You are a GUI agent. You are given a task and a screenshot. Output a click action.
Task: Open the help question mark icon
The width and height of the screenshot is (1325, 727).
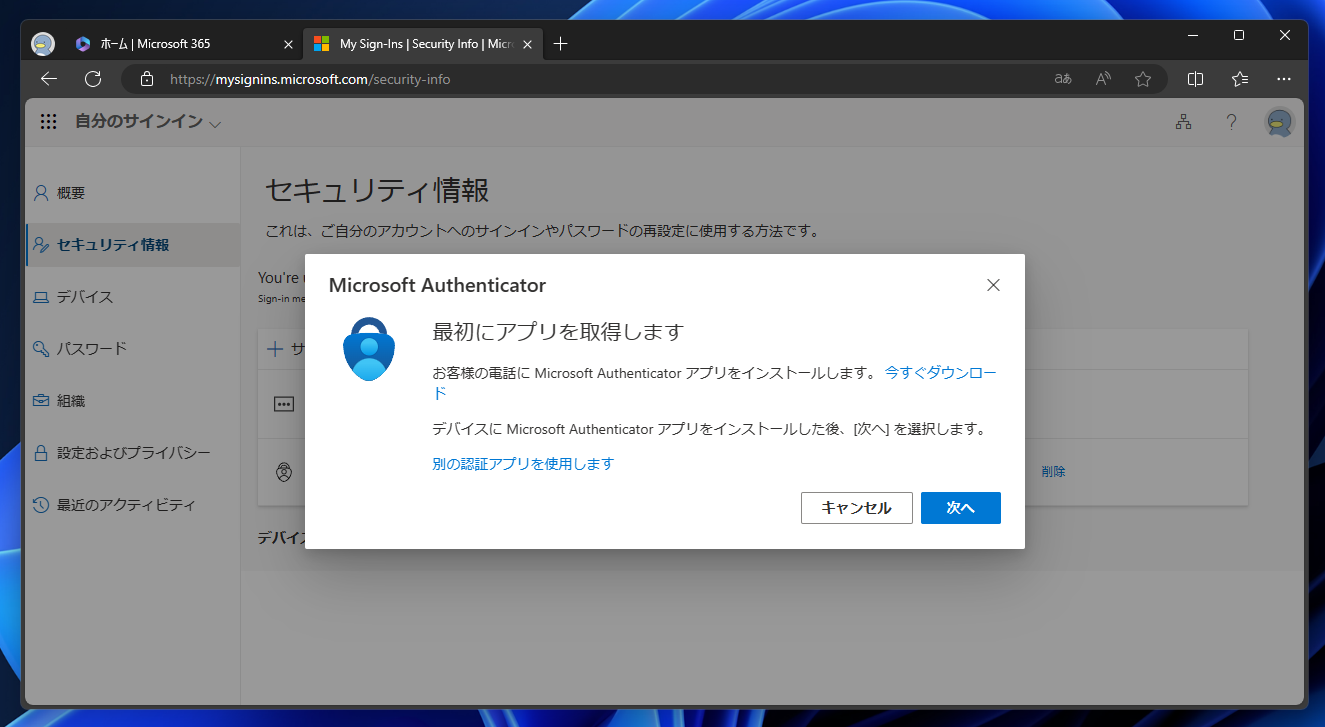coord(1232,122)
